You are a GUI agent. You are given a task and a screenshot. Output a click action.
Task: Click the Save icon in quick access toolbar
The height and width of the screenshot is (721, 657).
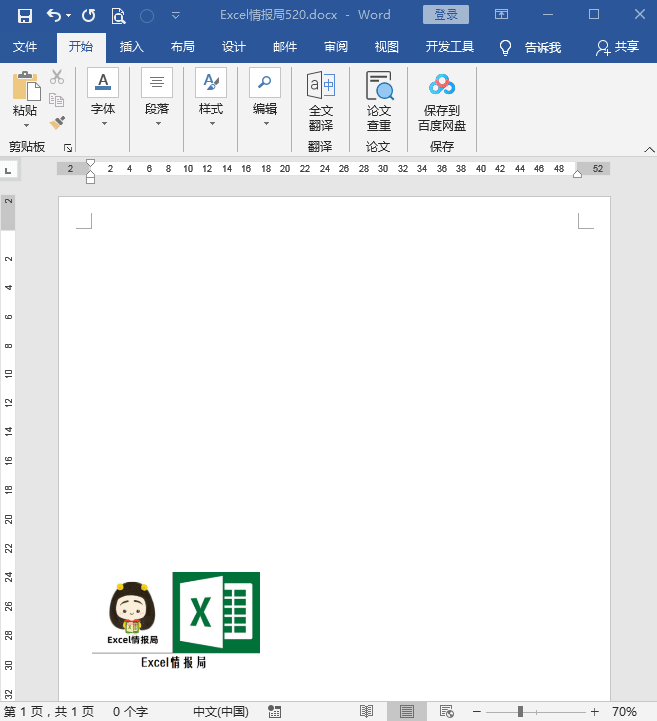tap(25, 16)
